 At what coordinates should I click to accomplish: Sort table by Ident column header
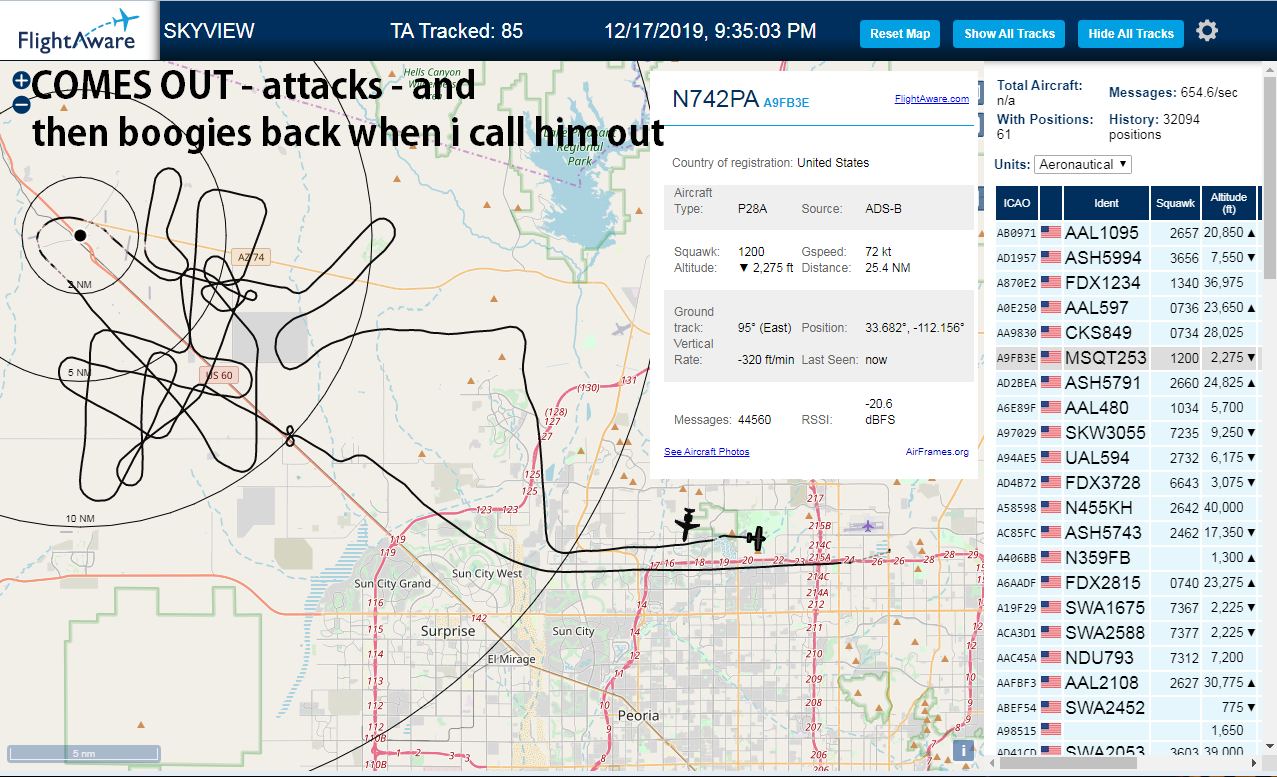[1106, 203]
